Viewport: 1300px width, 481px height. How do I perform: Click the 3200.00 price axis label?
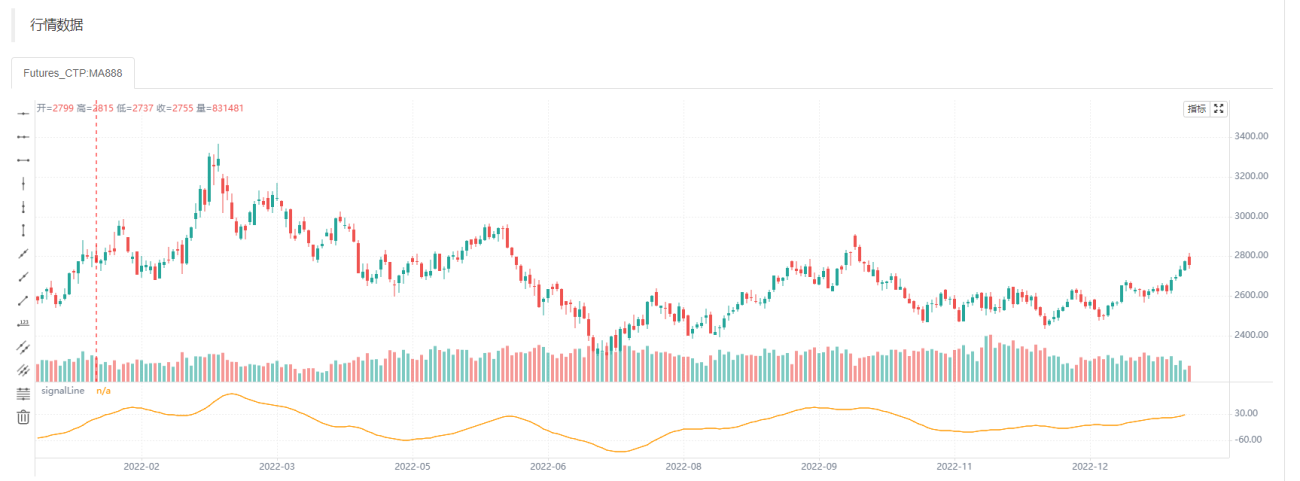point(1252,176)
